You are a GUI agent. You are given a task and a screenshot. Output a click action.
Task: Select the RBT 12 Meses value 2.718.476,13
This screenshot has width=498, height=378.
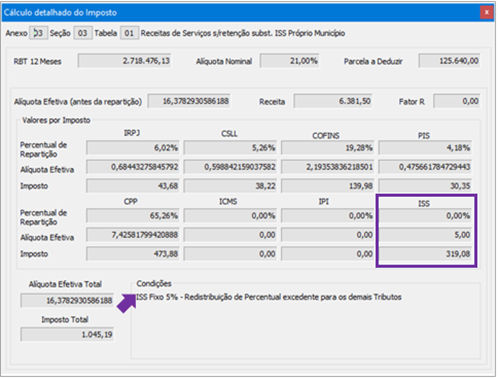point(124,61)
